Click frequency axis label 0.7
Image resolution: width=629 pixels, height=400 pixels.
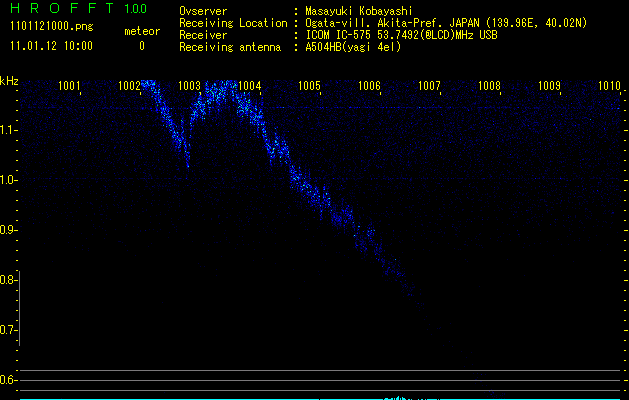7,330
